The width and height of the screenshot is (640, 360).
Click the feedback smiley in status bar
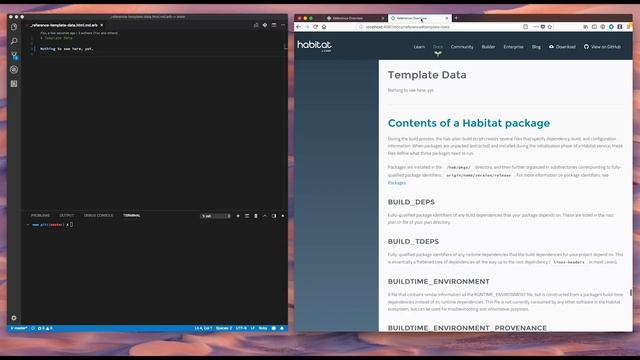coord(274,328)
